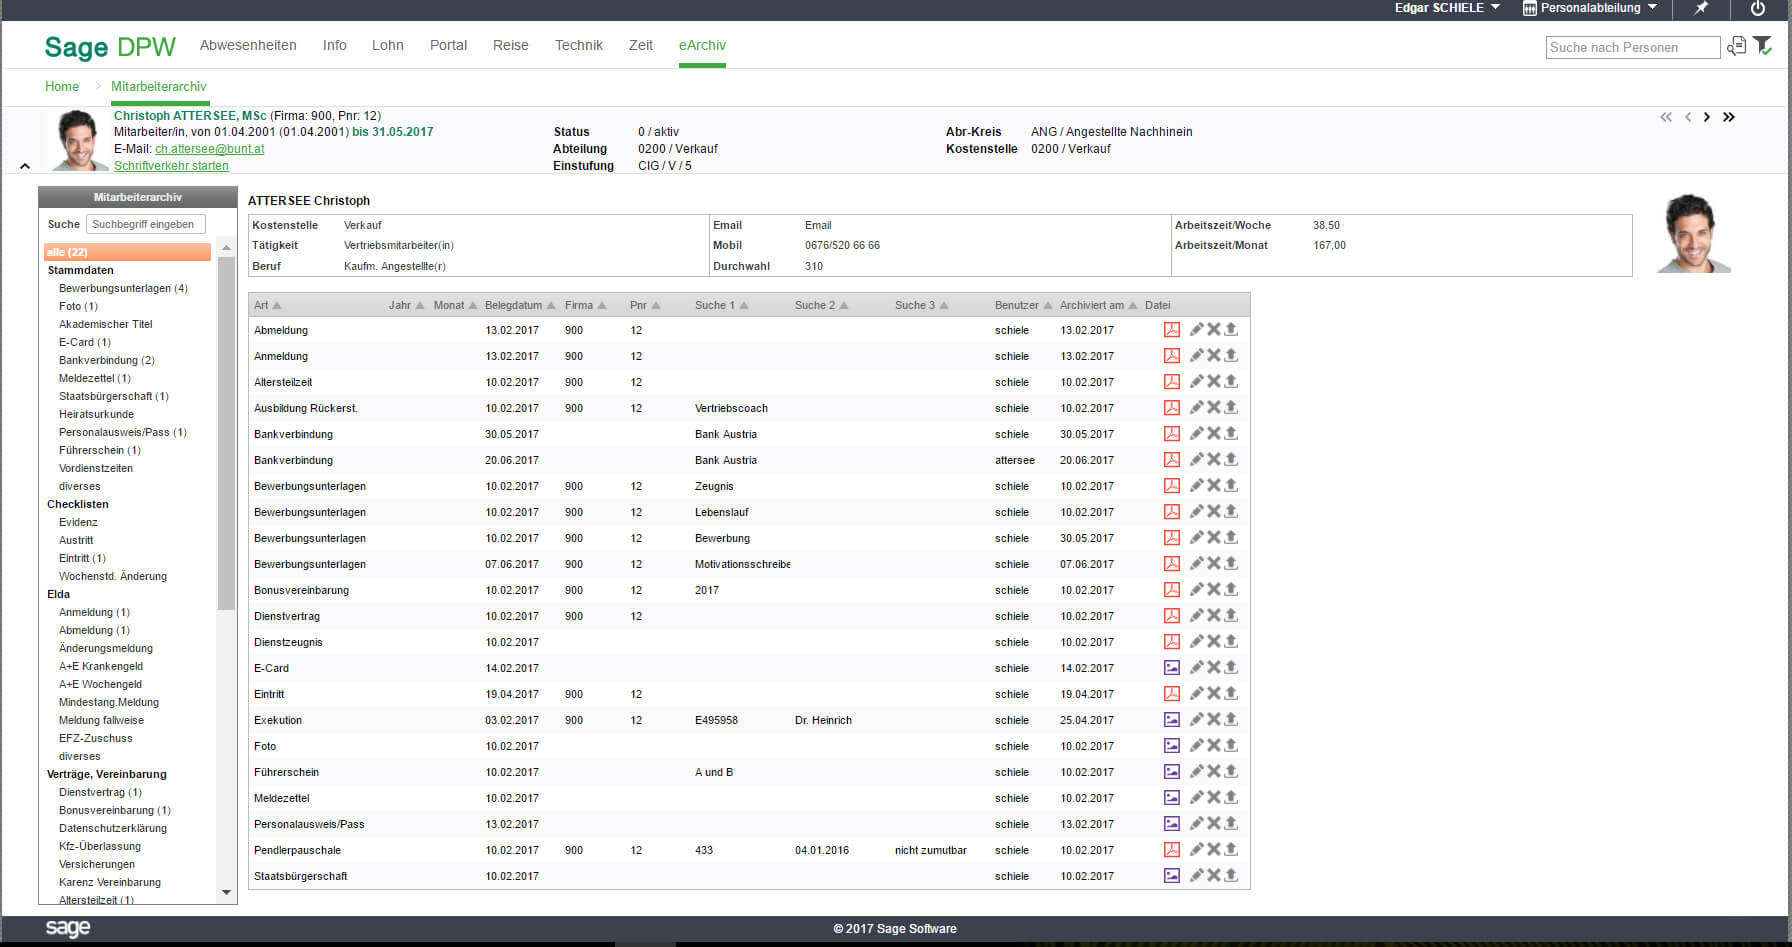Viewport: 1792px width, 947px height.
Task: Go to the Home breadcrumb
Action: click(x=62, y=86)
